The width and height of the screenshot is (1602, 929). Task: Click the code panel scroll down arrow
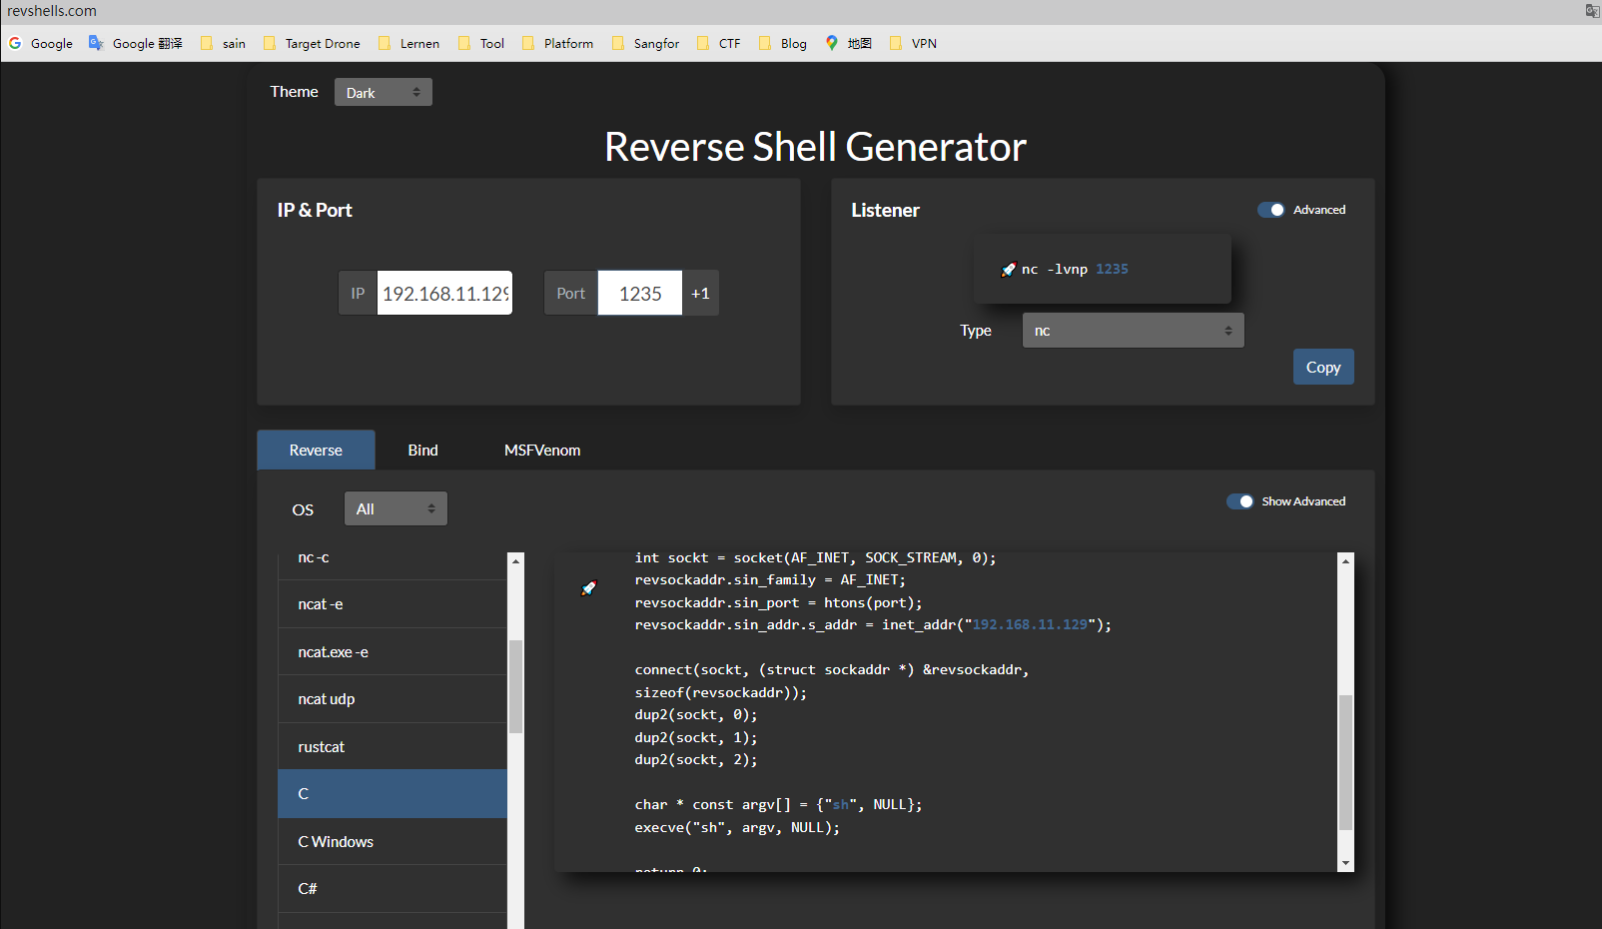[1346, 863]
